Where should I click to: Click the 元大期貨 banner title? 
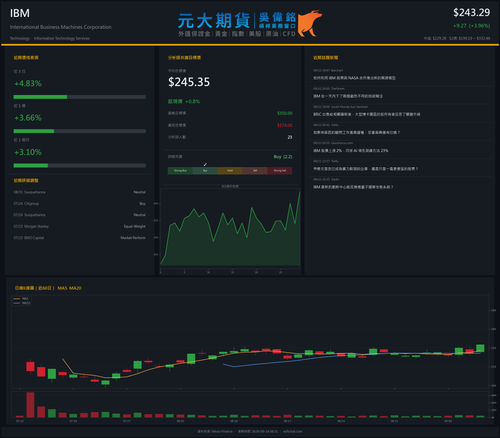click(x=214, y=20)
